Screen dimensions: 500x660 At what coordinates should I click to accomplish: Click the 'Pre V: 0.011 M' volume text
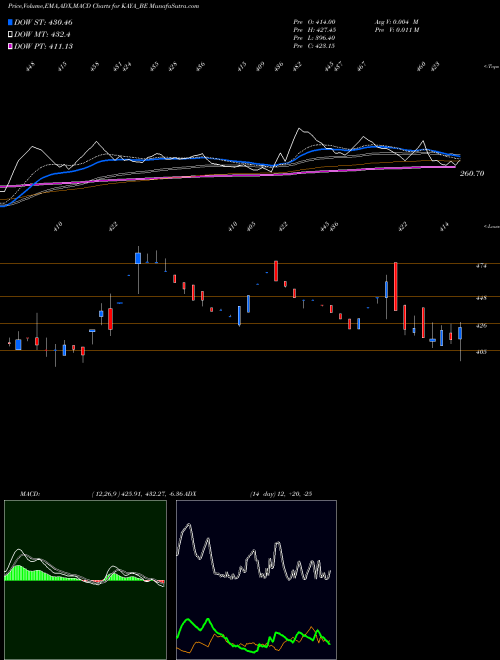(x=396, y=30)
